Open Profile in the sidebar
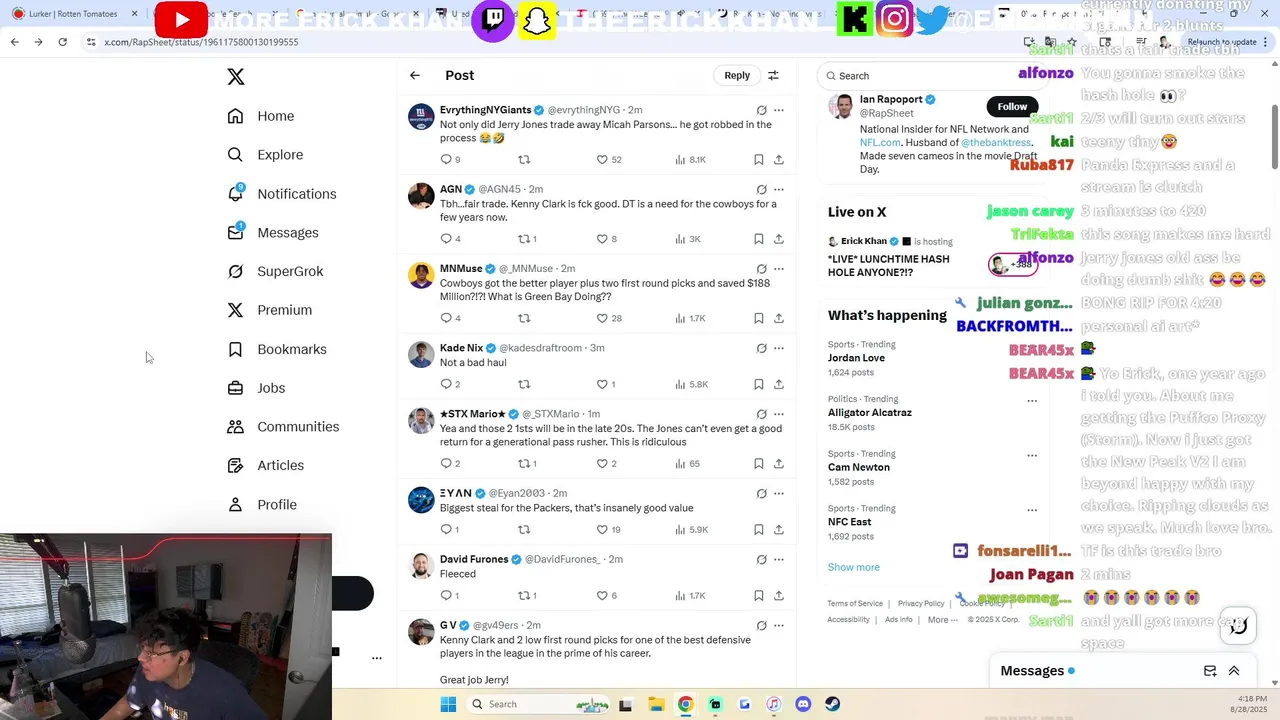 pos(262,504)
